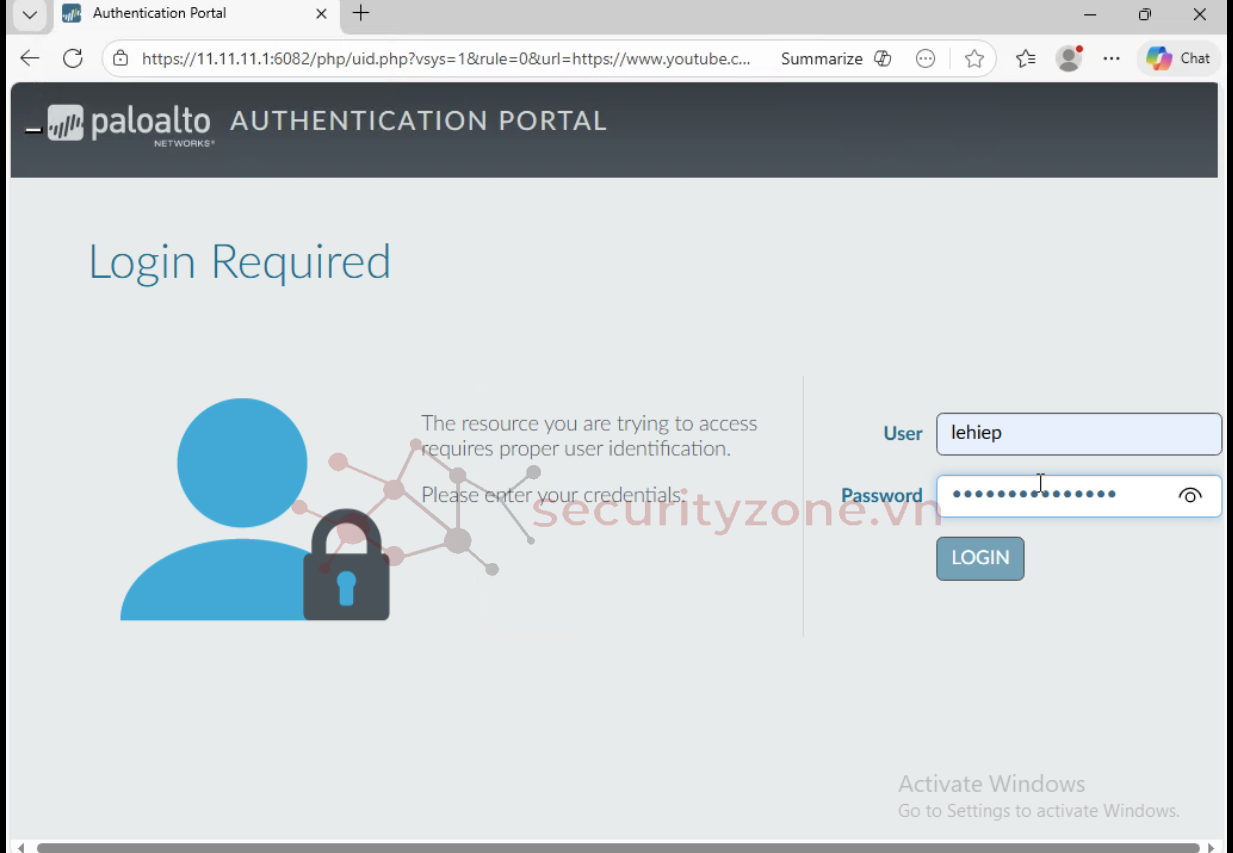This screenshot has height=853, width=1233.
Task: Reload the Authentication Portal page
Action: (73, 59)
